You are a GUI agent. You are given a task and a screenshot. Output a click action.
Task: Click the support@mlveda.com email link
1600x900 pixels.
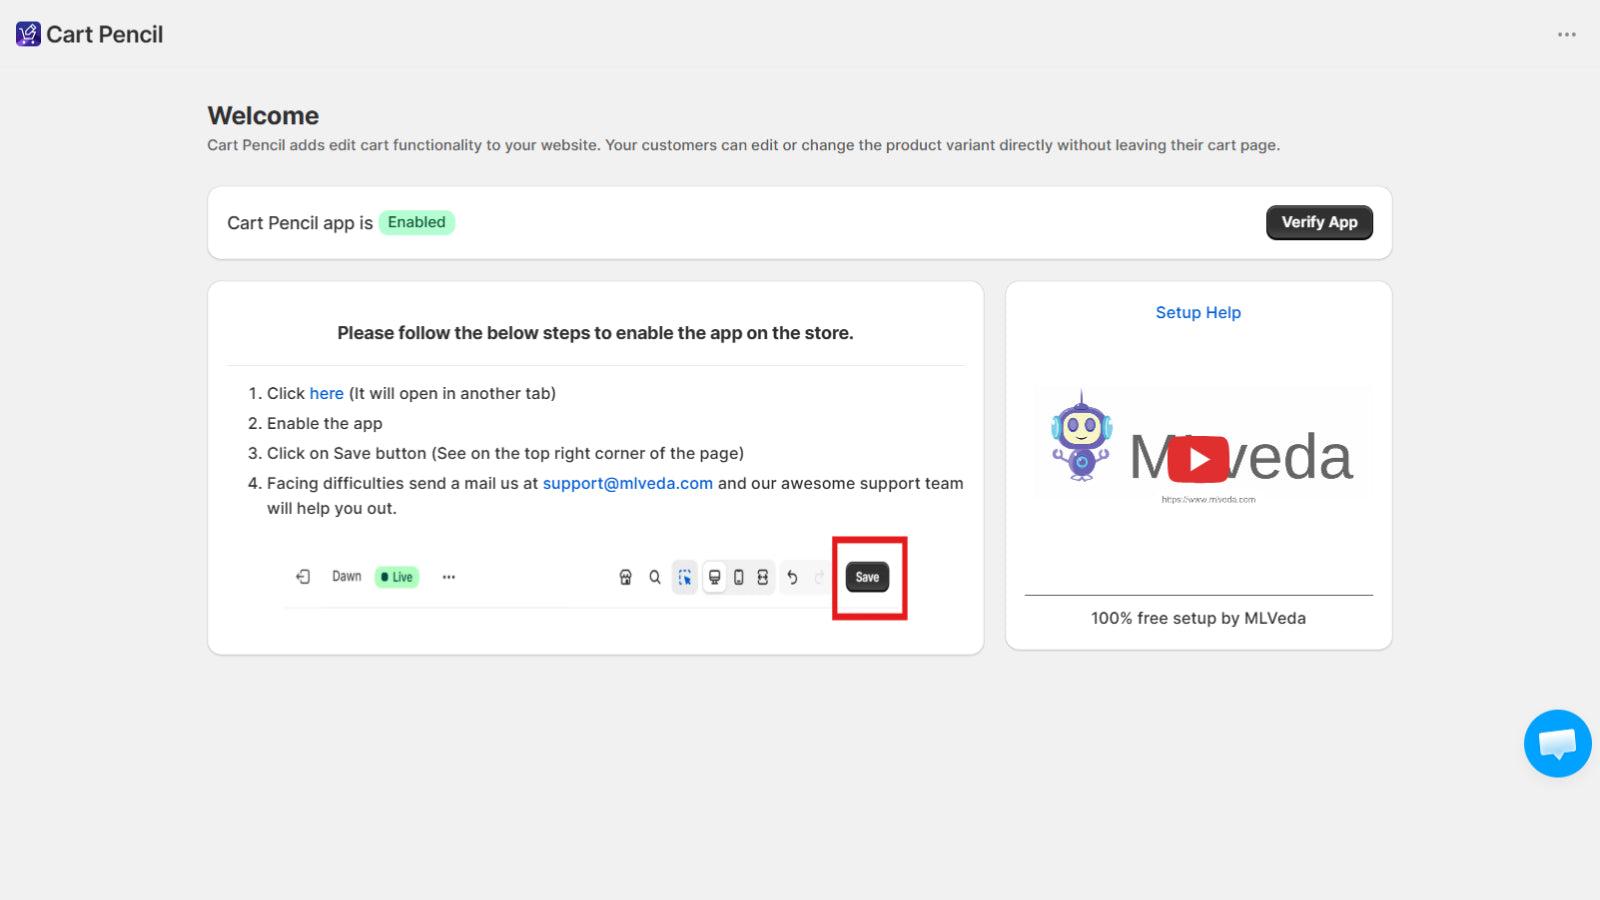(x=627, y=483)
